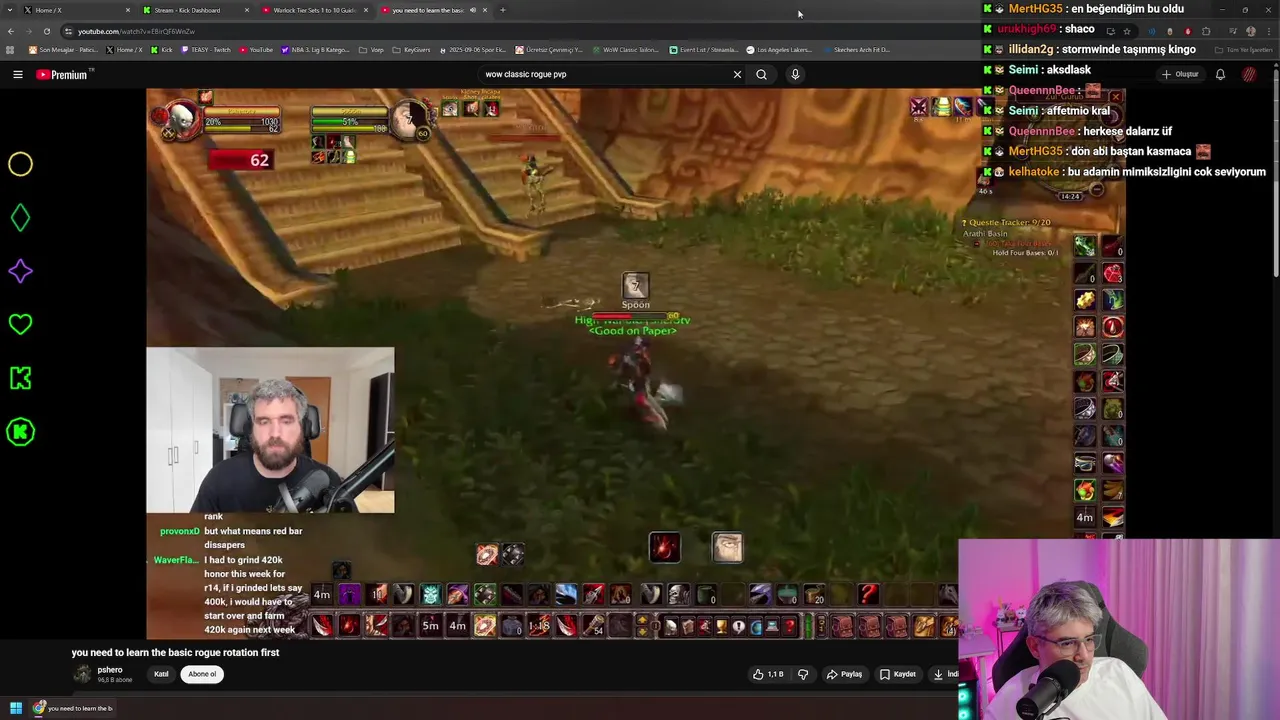Click the video title text

(175, 652)
